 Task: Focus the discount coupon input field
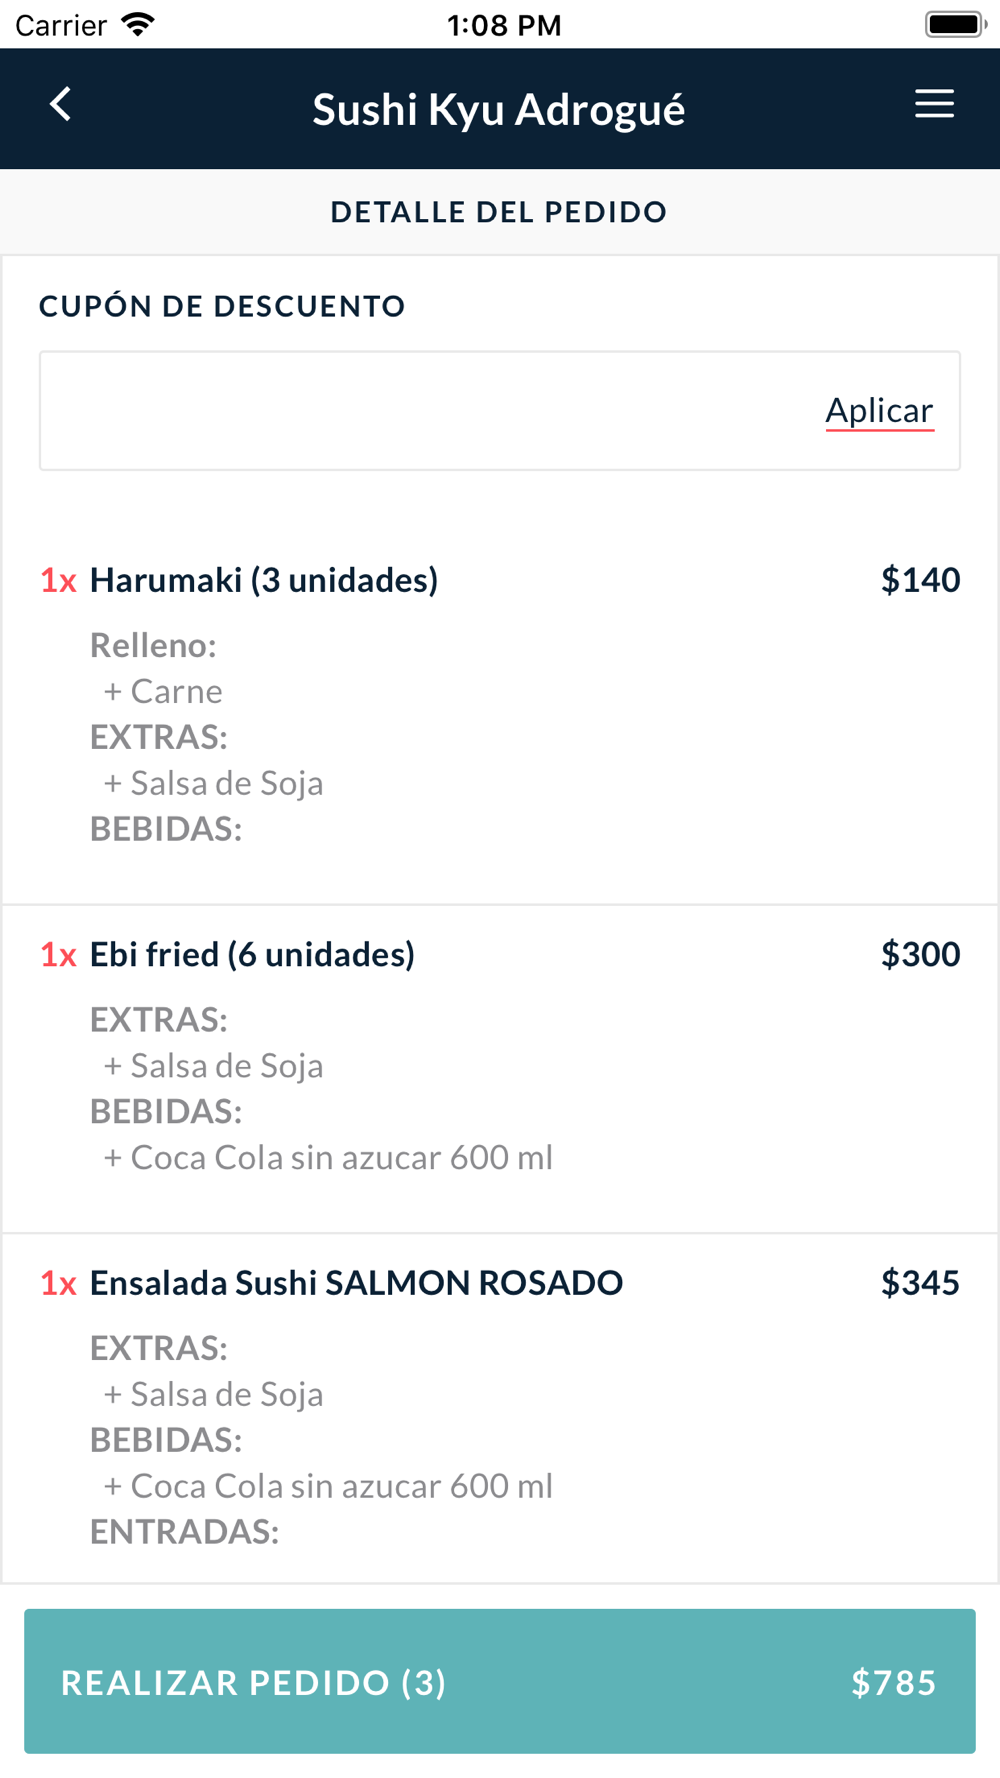[420, 411]
